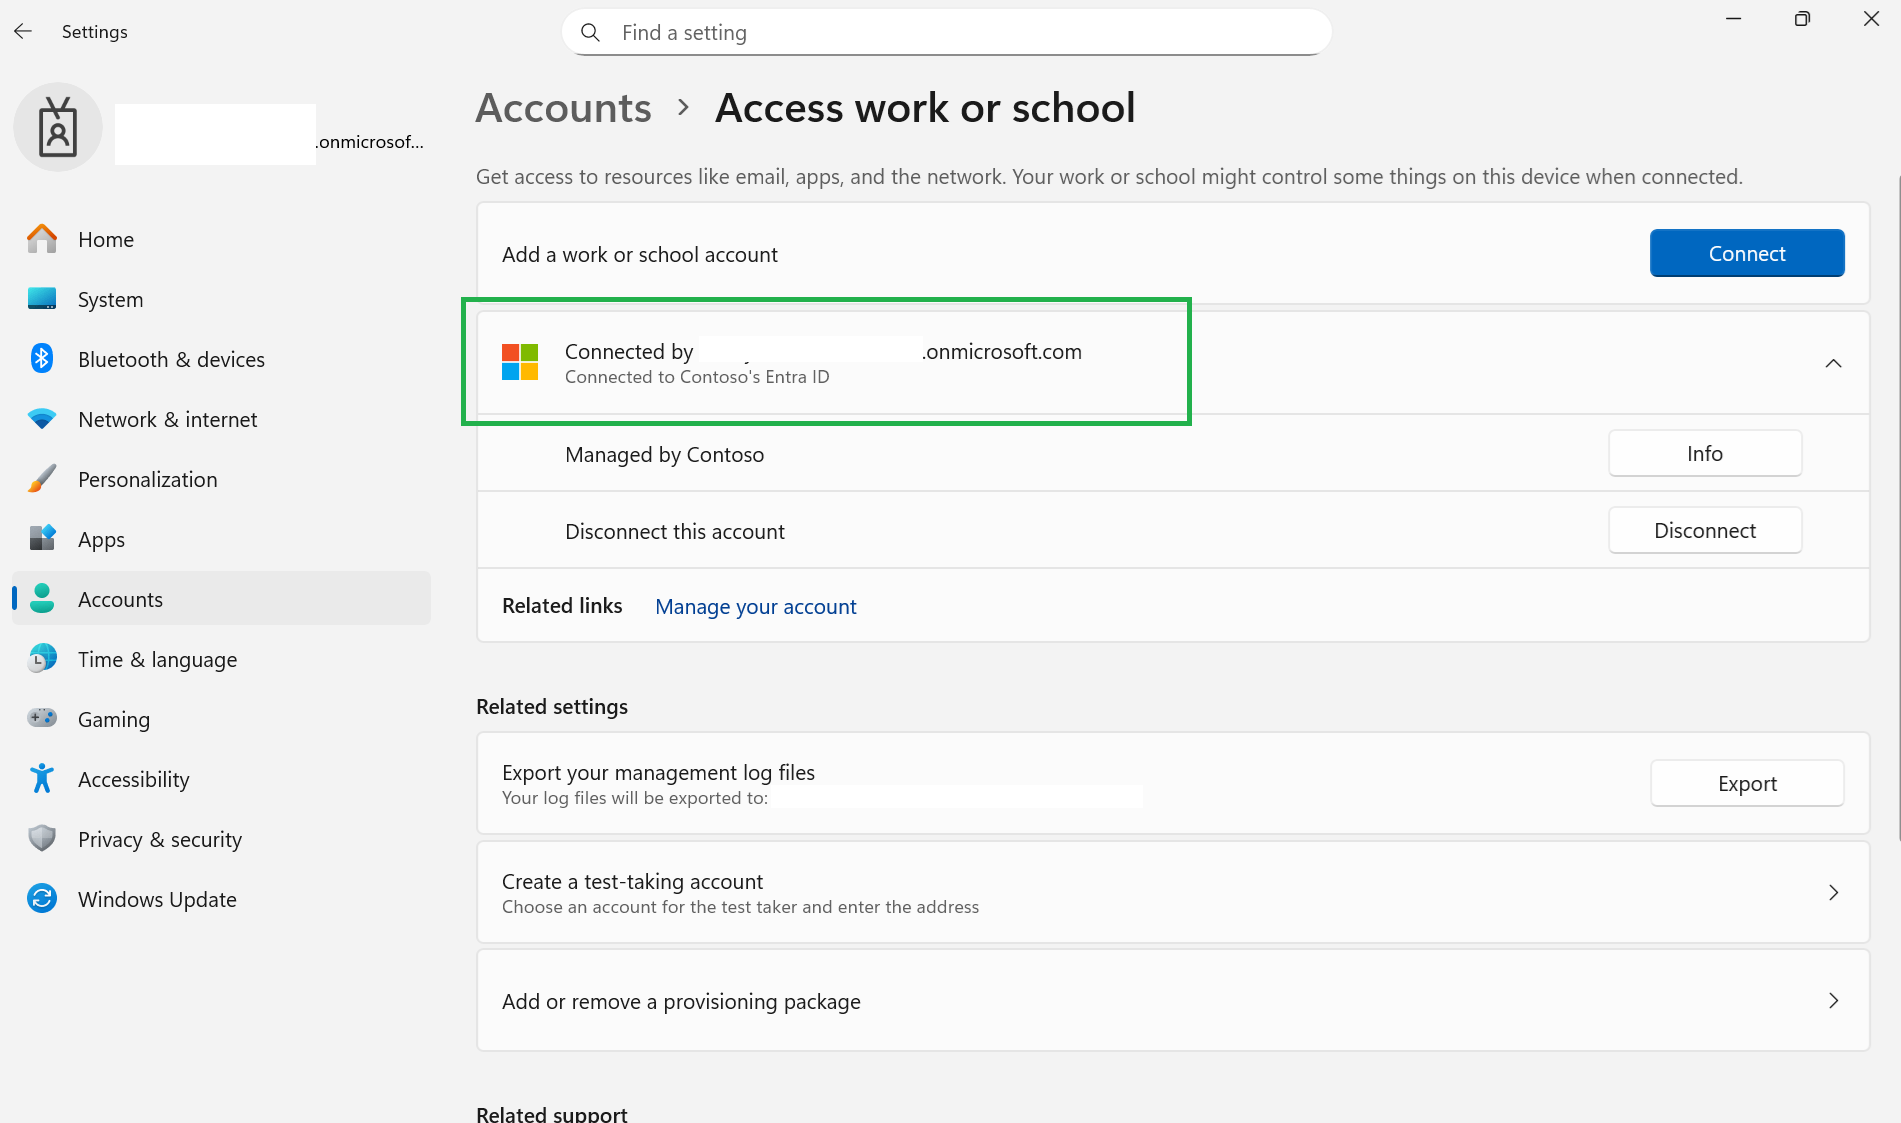Click the 'Connected to Contoso's Entra ID' text
Screen dimensions: 1901x1123
point(697,377)
